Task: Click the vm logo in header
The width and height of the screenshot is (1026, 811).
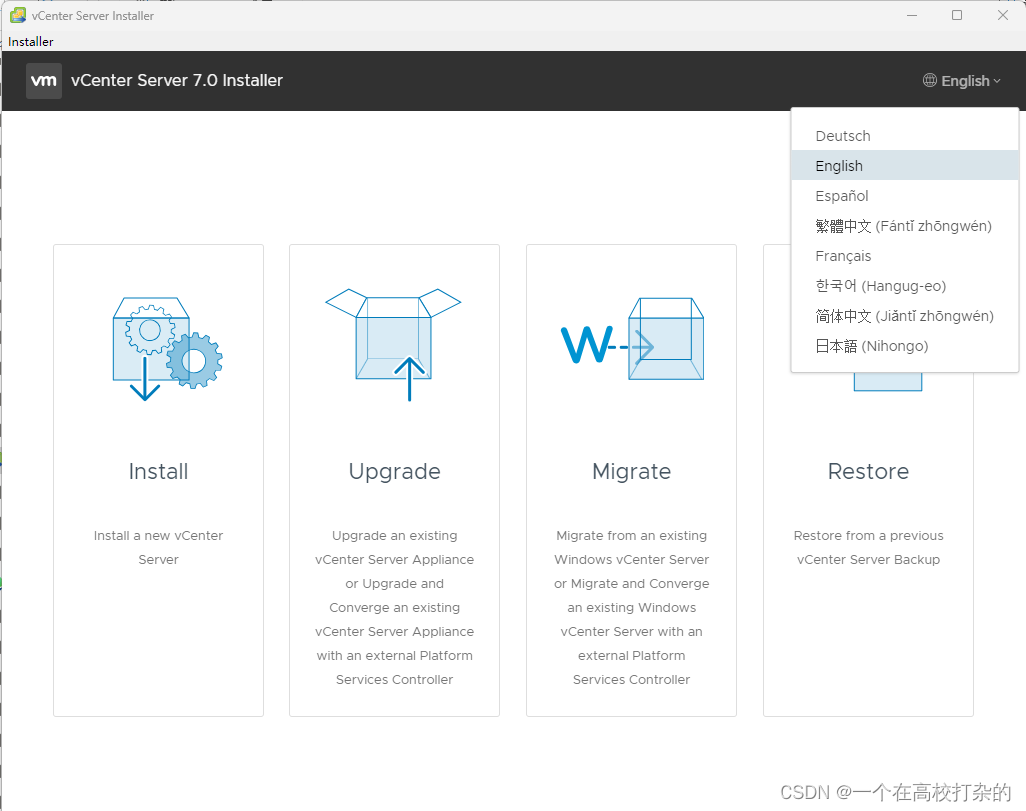Action: coord(44,81)
